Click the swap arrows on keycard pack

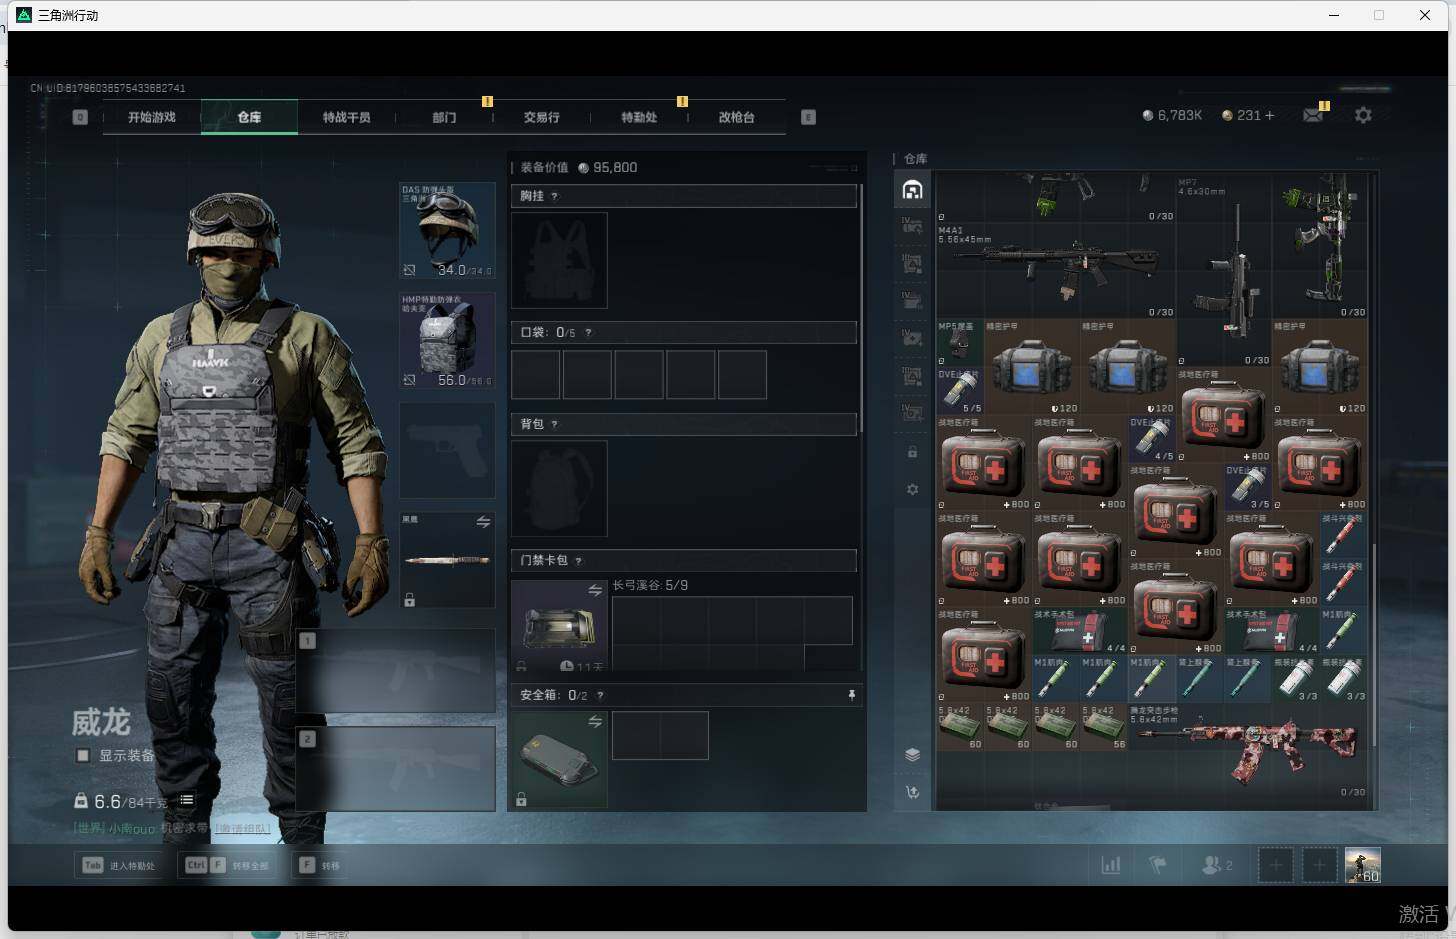(x=595, y=590)
